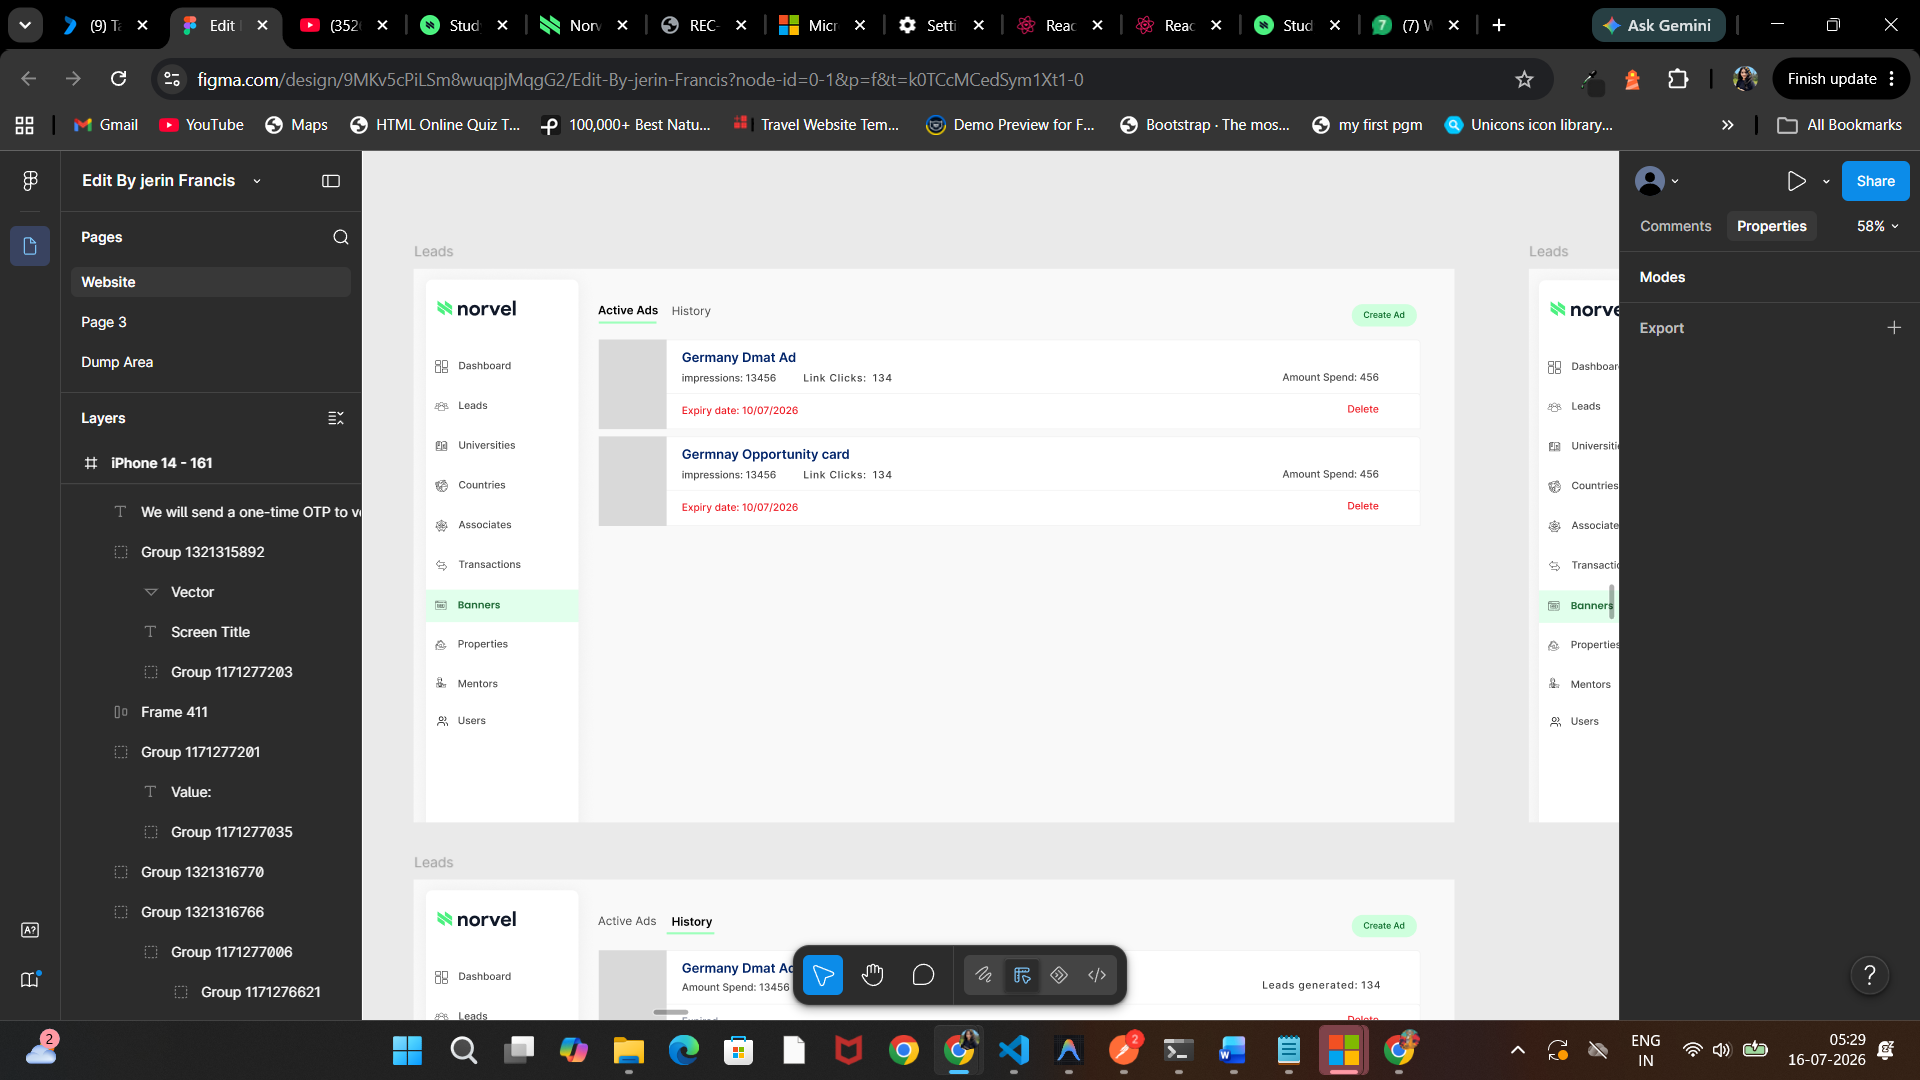Collapse all layers icon
The height and width of the screenshot is (1080, 1920).
pyautogui.click(x=336, y=418)
